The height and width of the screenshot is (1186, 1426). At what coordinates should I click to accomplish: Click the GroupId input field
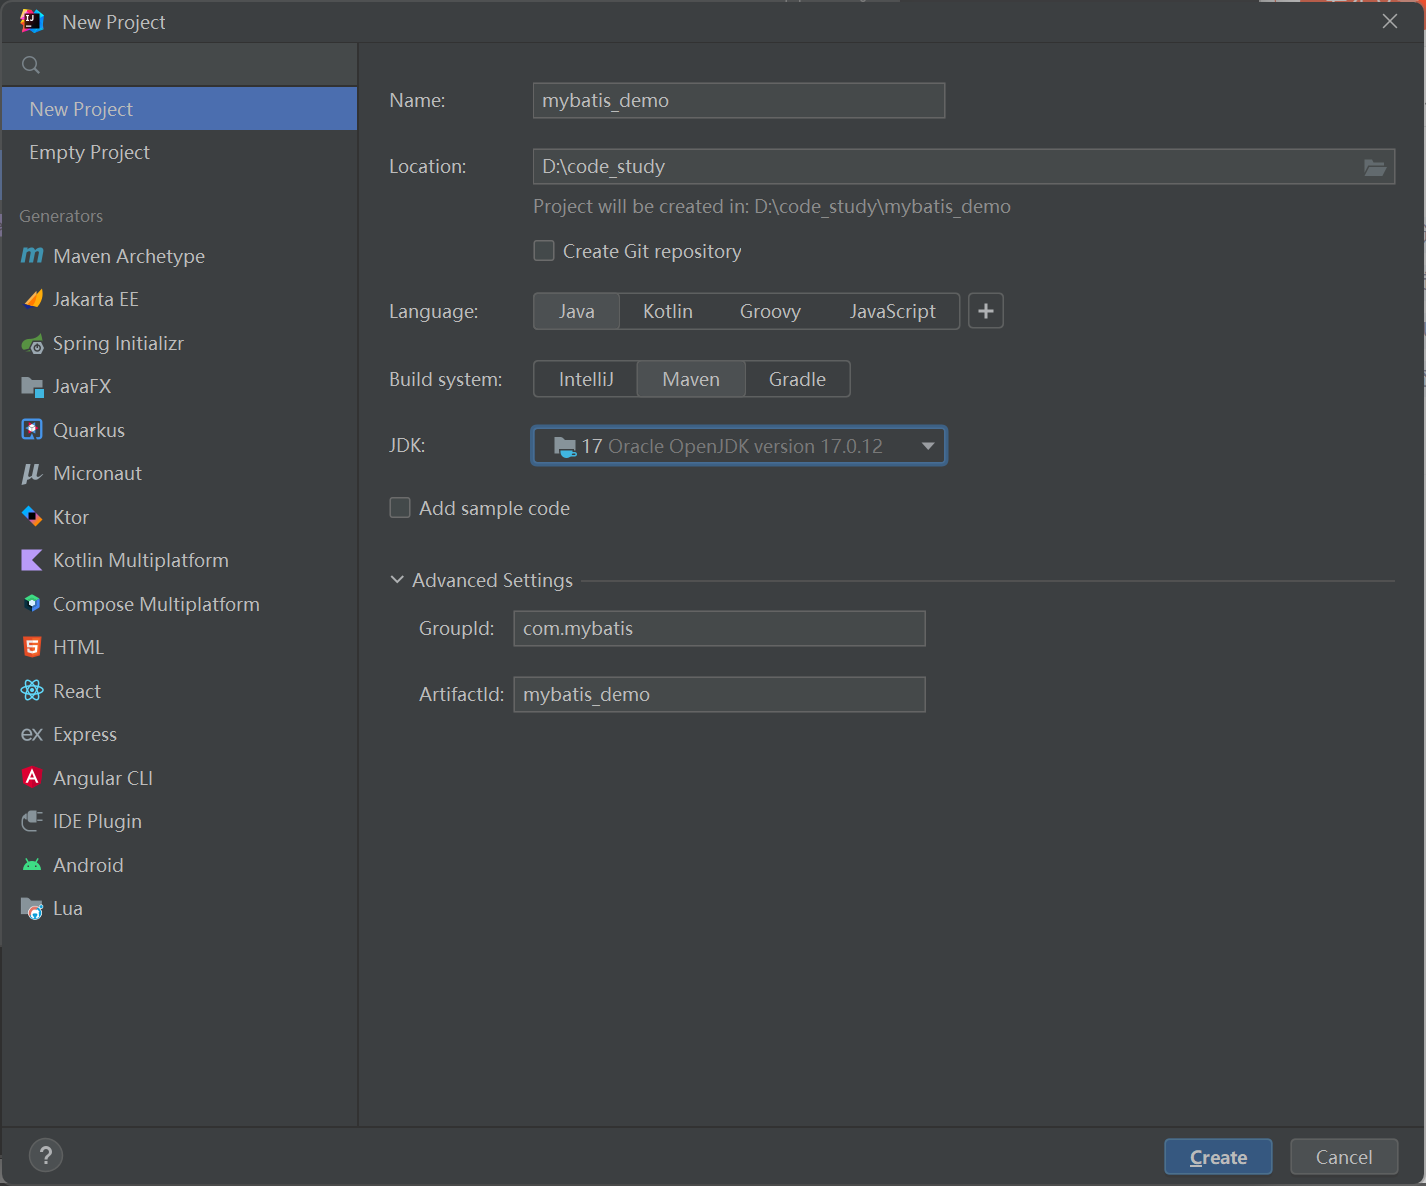[719, 628]
